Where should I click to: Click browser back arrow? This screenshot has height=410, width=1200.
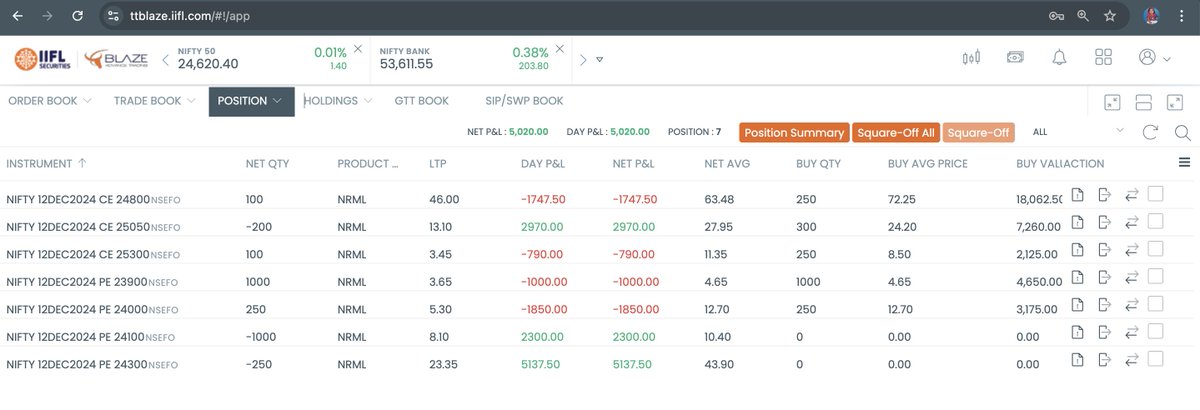point(17,16)
